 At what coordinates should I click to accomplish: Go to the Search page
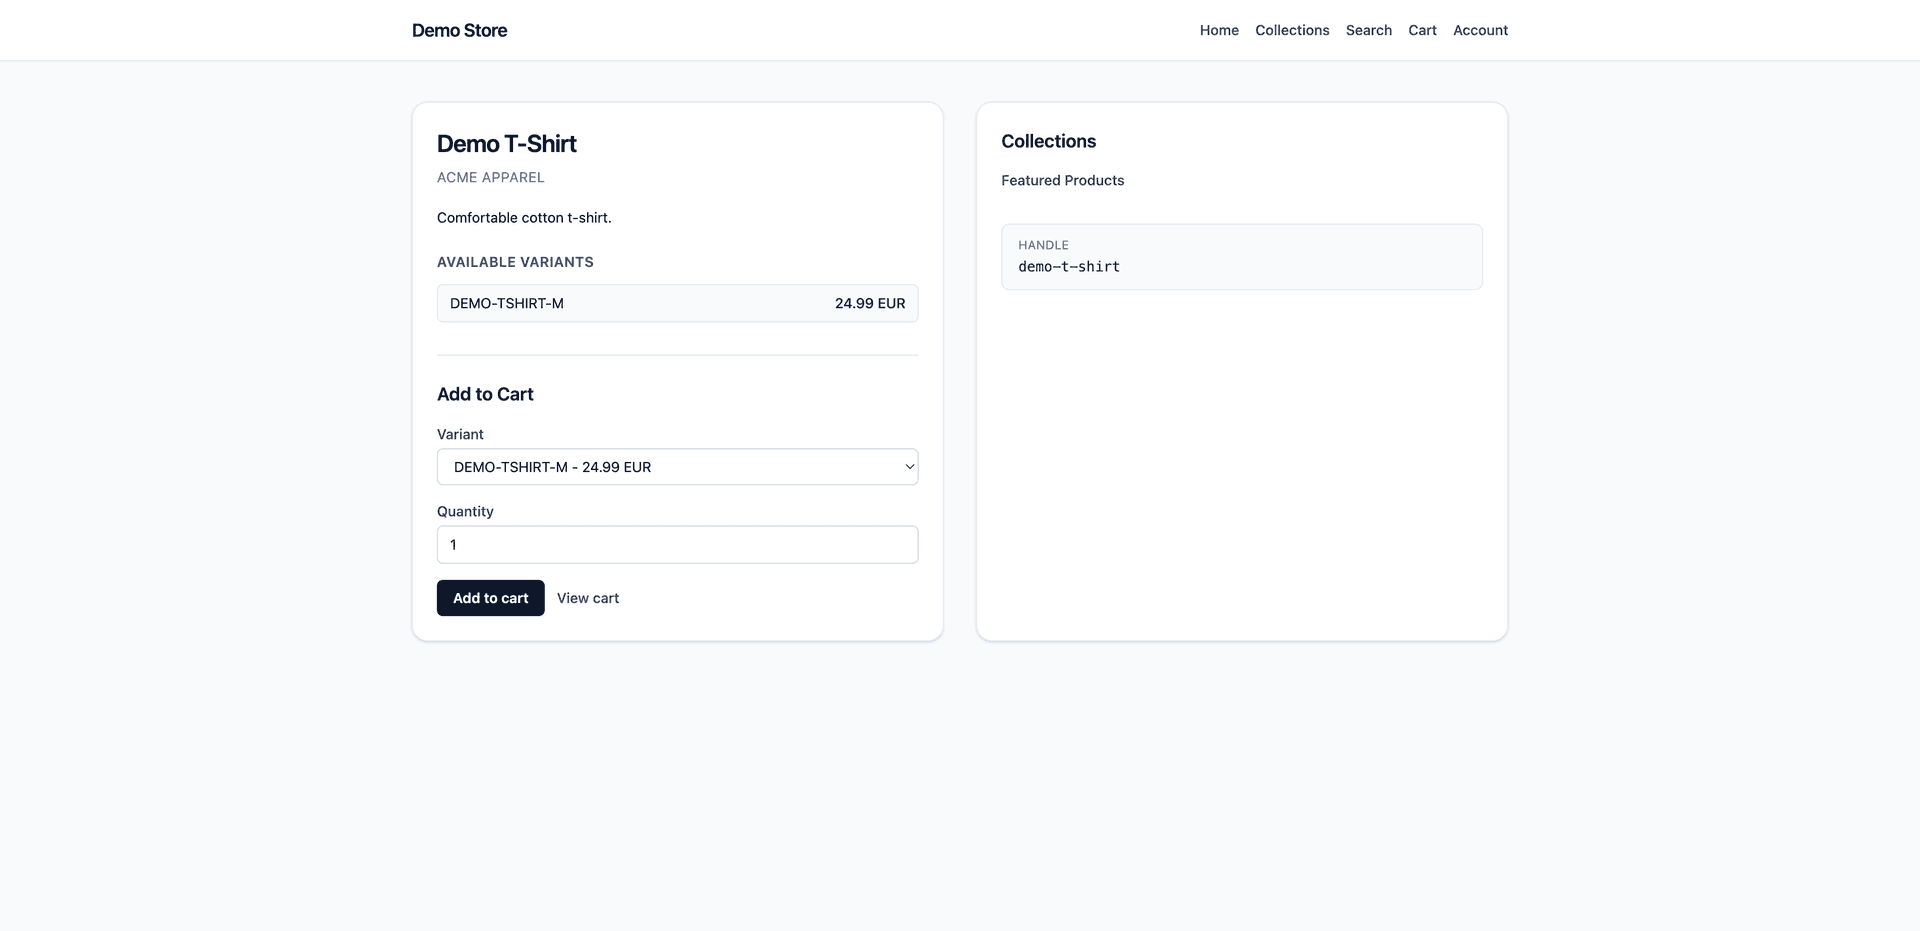(1368, 30)
